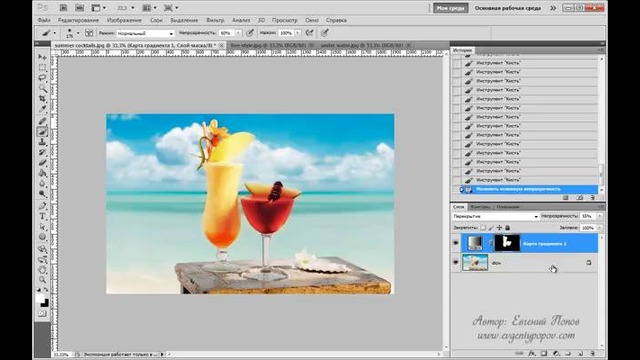640x360 pixels.
Task: Open layer fill slider arrow
Action: pos(600,228)
